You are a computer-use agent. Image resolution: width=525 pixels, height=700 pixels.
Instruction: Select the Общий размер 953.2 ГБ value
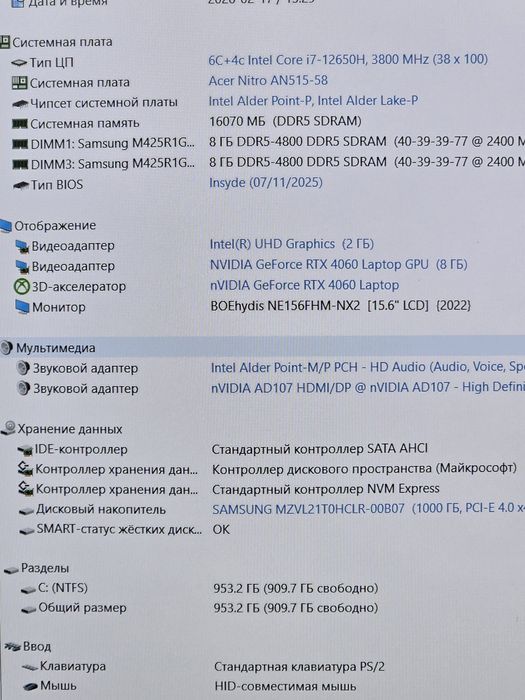[x=296, y=608]
